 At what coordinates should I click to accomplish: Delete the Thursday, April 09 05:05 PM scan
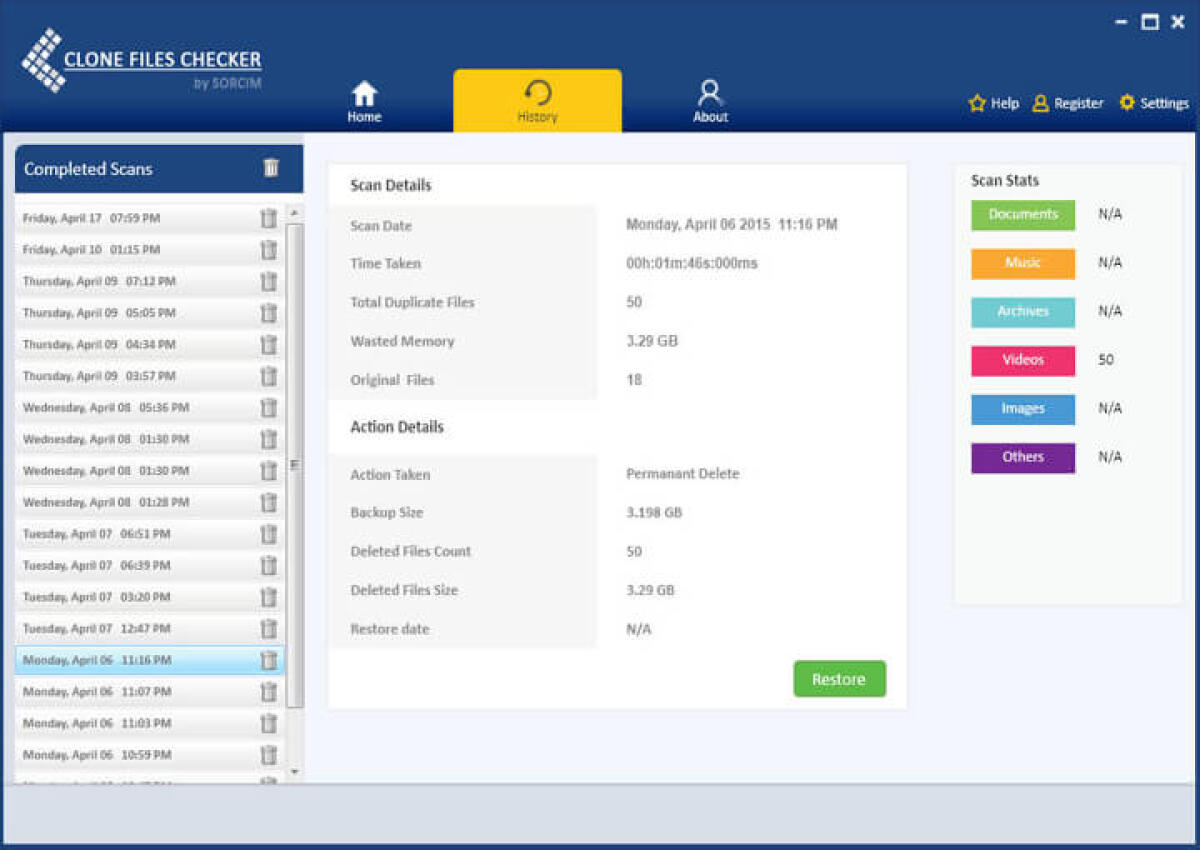tap(268, 313)
